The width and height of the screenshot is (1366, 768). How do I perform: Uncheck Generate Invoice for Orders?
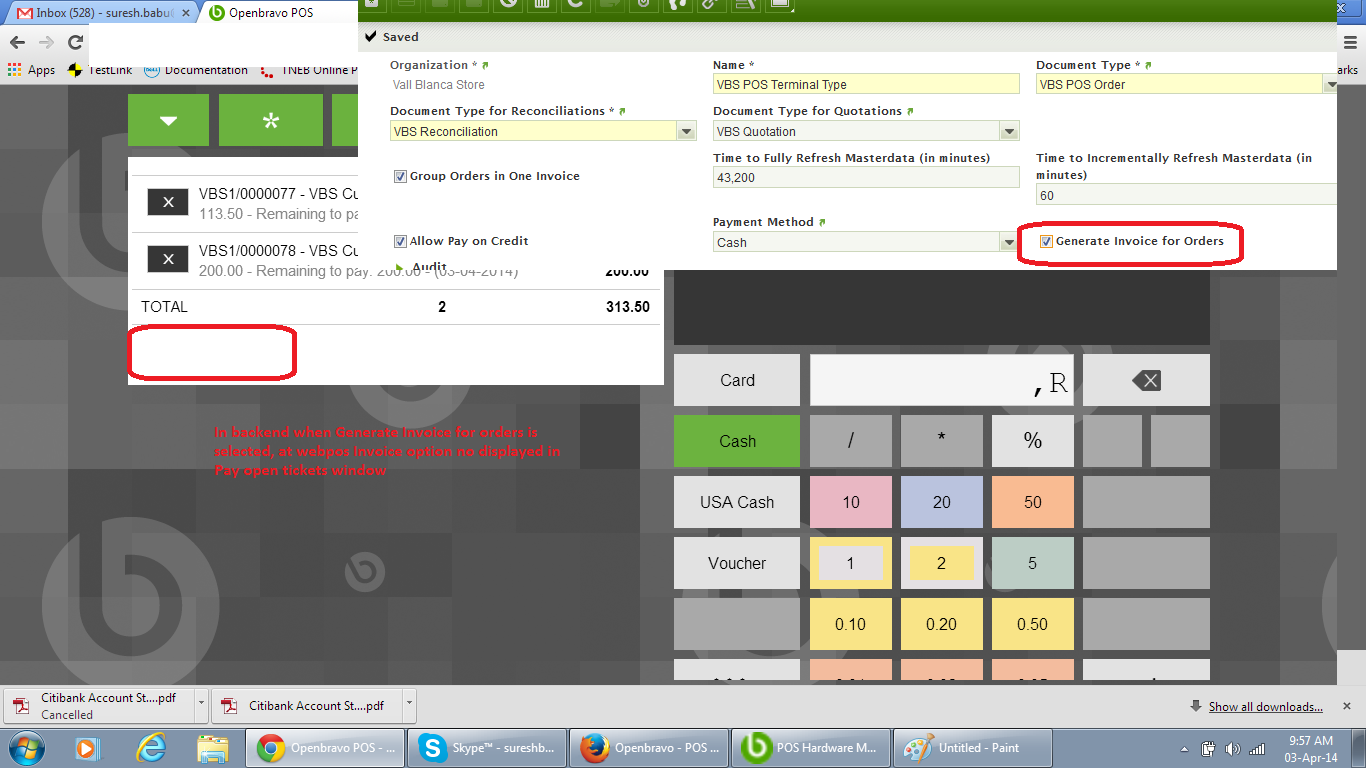pos(1046,241)
